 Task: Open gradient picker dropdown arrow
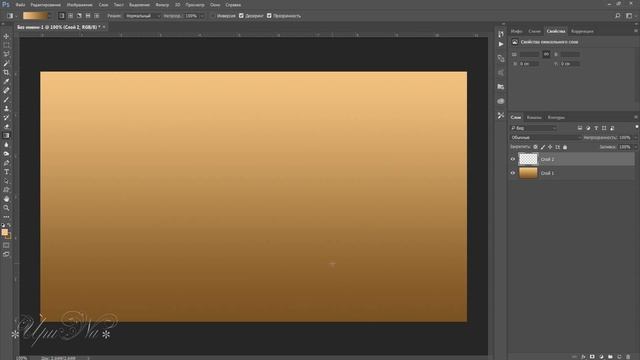tap(50, 16)
